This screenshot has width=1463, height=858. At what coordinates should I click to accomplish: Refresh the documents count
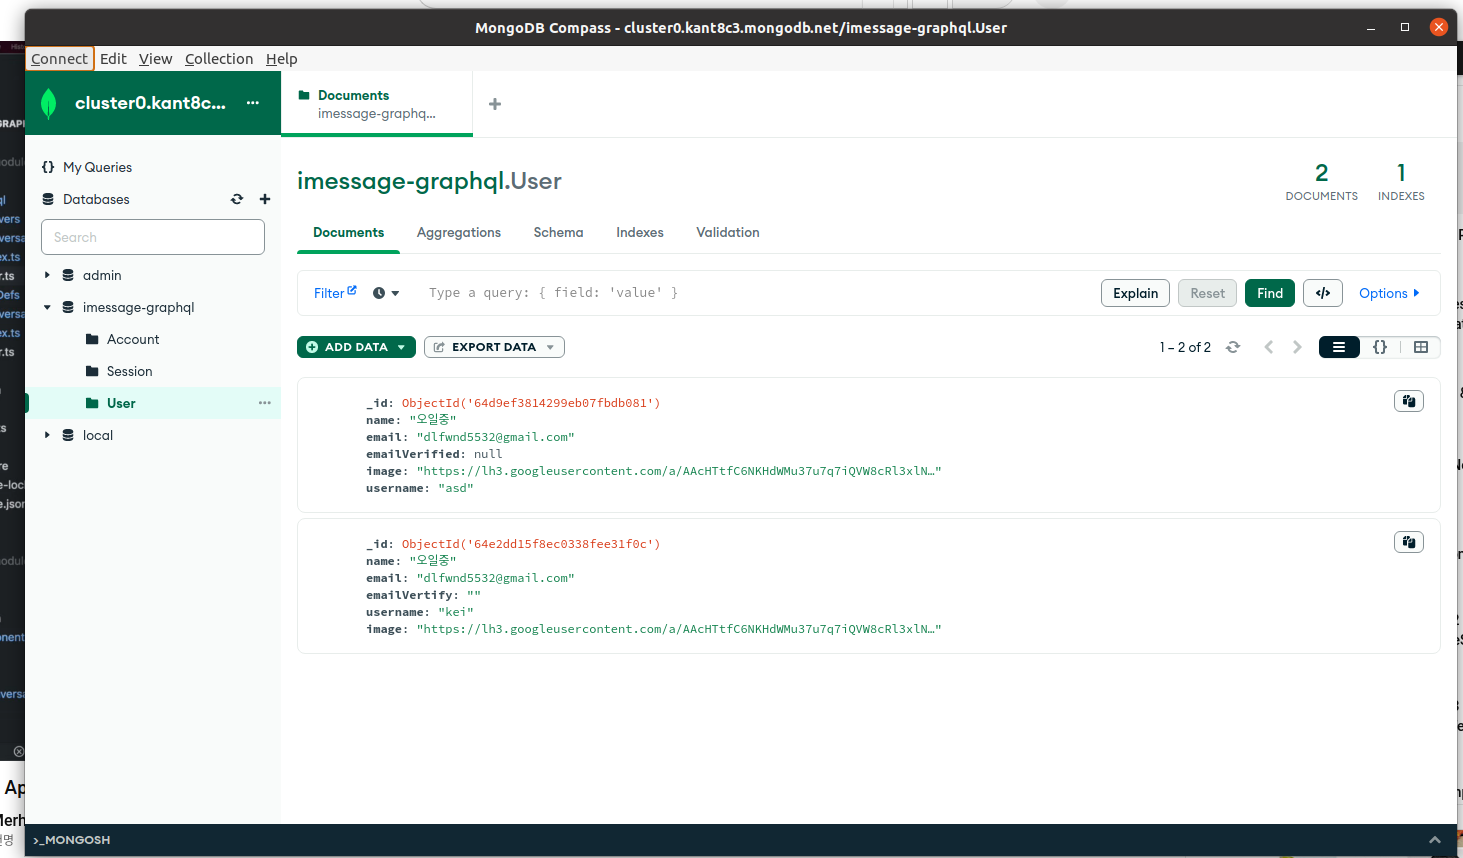click(1233, 347)
